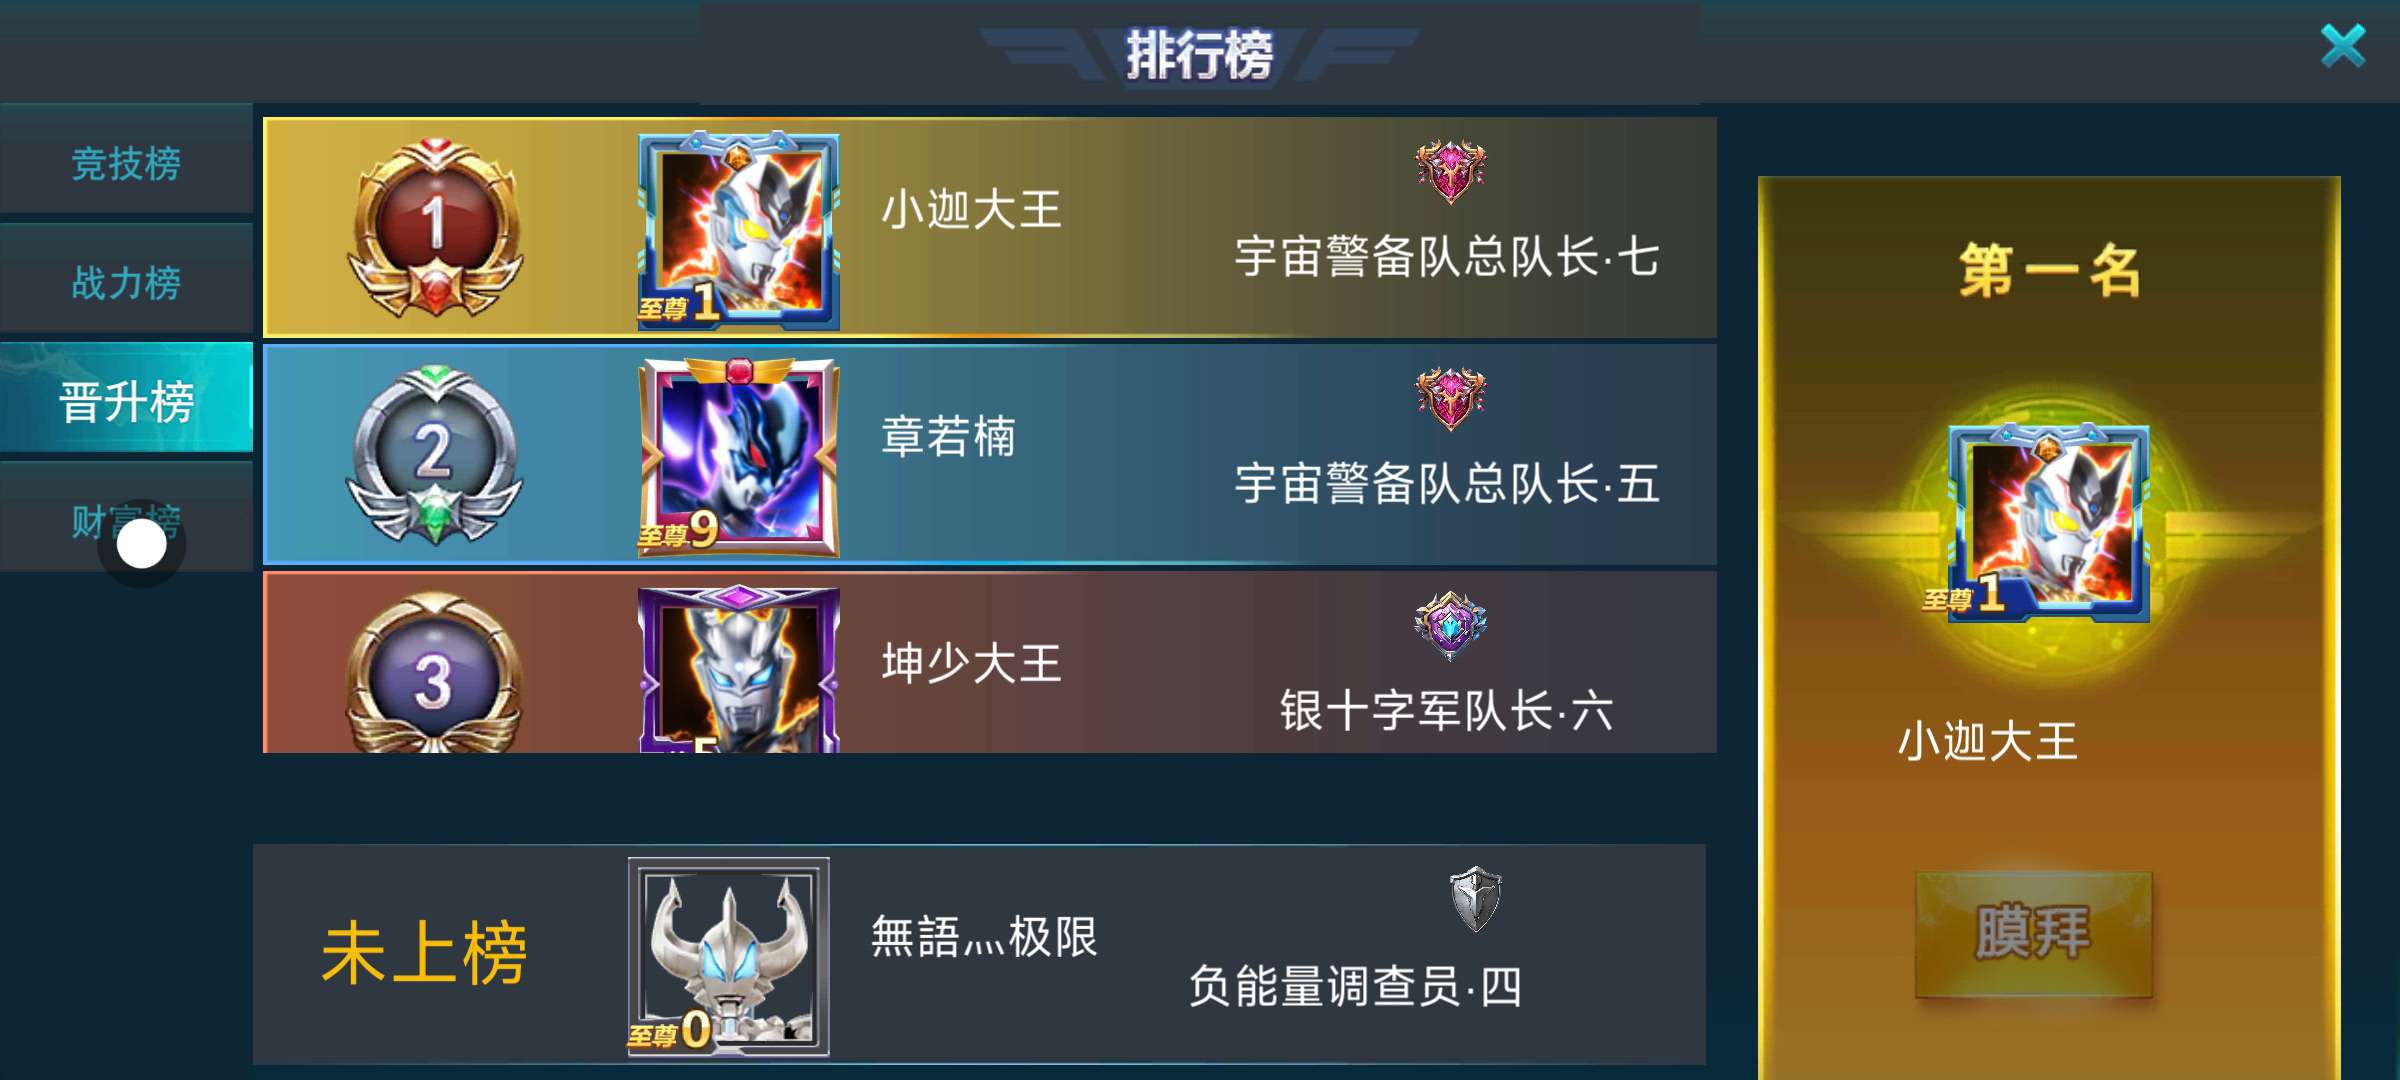Image resolution: width=2400 pixels, height=1080 pixels.
Task: Open 坤少大王 player avatar
Action: pos(738,668)
